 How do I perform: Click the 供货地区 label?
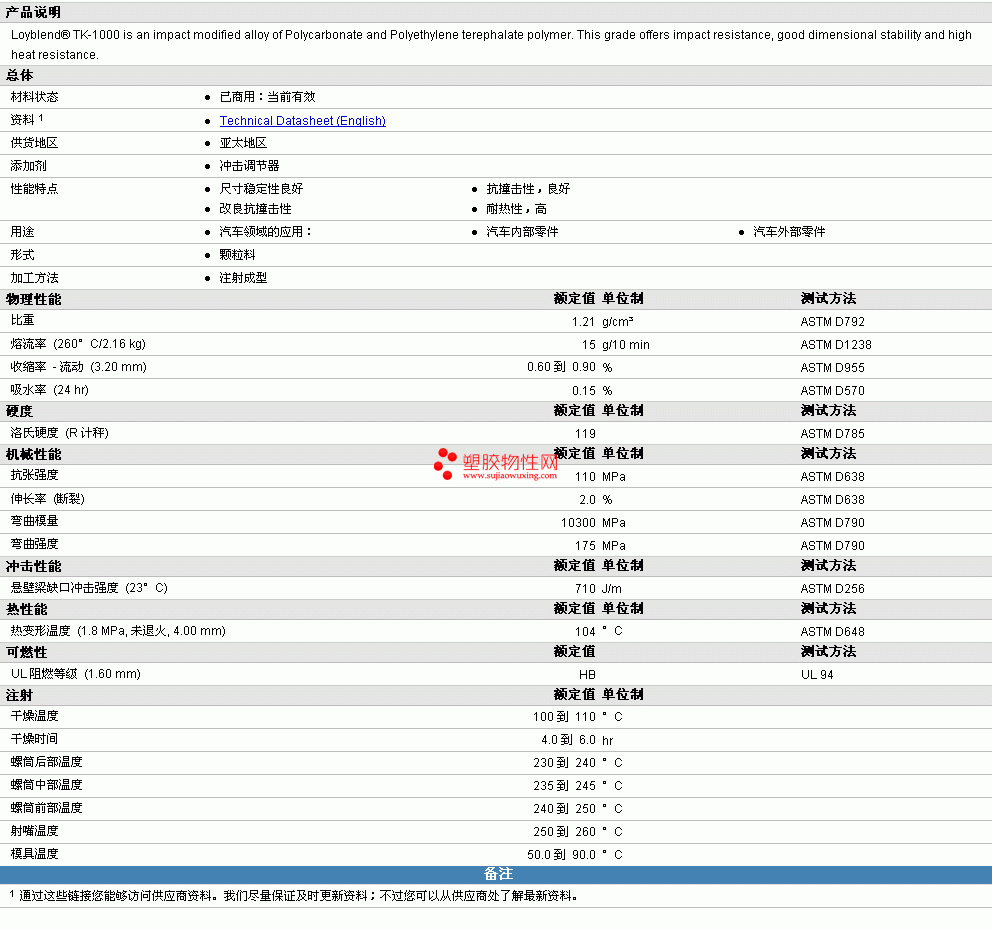[x=35, y=143]
